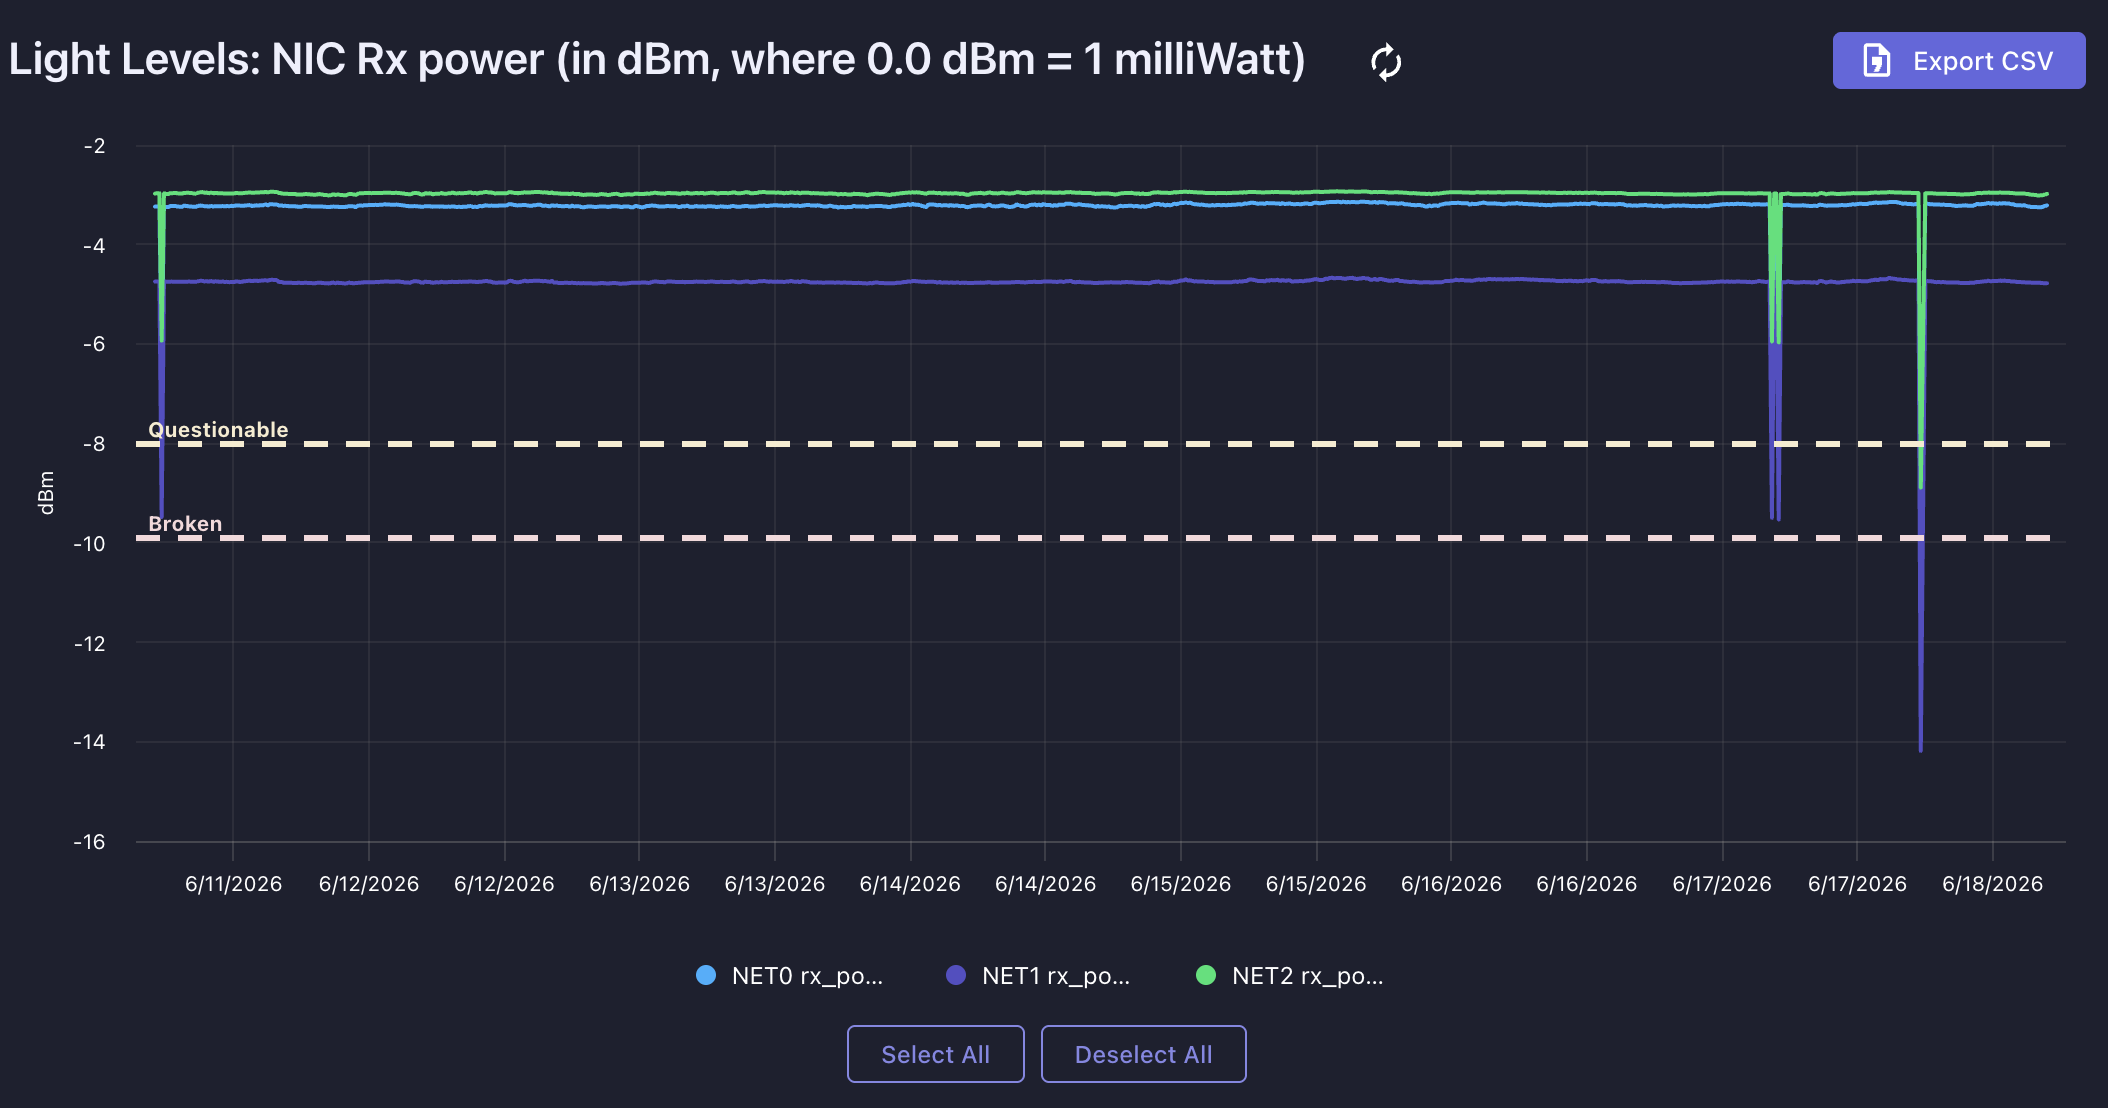This screenshot has height=1108, width=2108.
Task: Click the Select All button
Action: [x=936, y=1054]
